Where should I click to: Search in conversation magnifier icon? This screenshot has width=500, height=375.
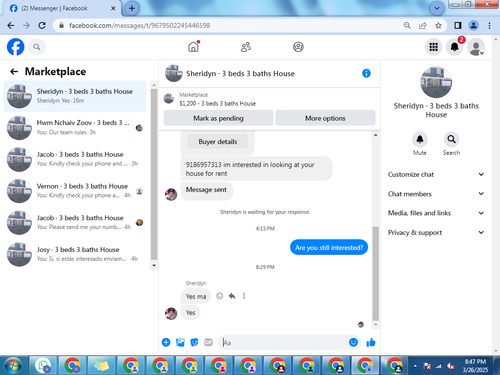point(451,139)
